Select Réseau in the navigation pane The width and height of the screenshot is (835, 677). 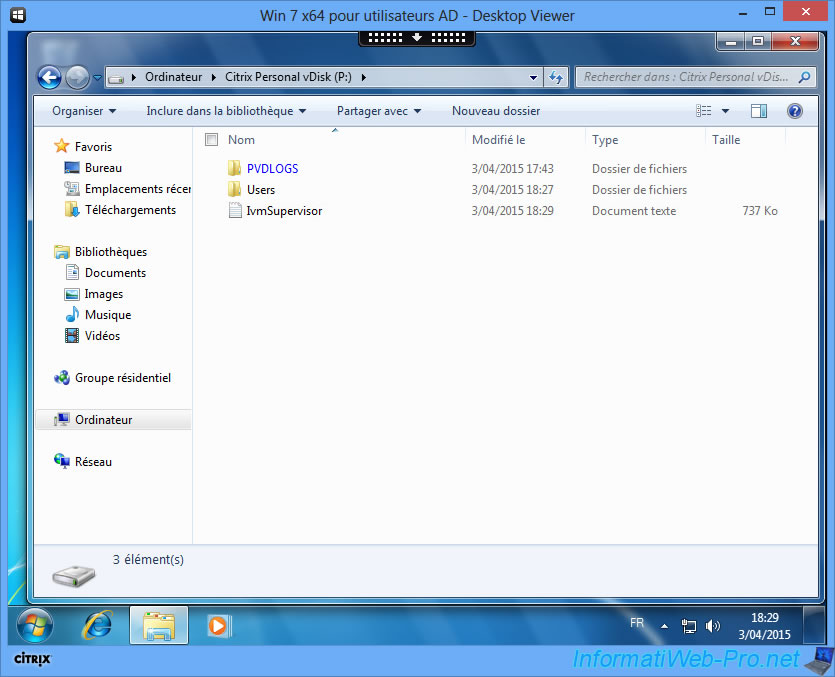pyautogui.click(x=93, y=462)
